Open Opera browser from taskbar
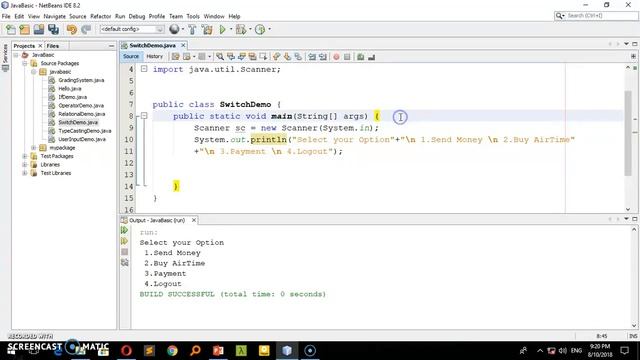Screen dimensions: 640x360 127,350
